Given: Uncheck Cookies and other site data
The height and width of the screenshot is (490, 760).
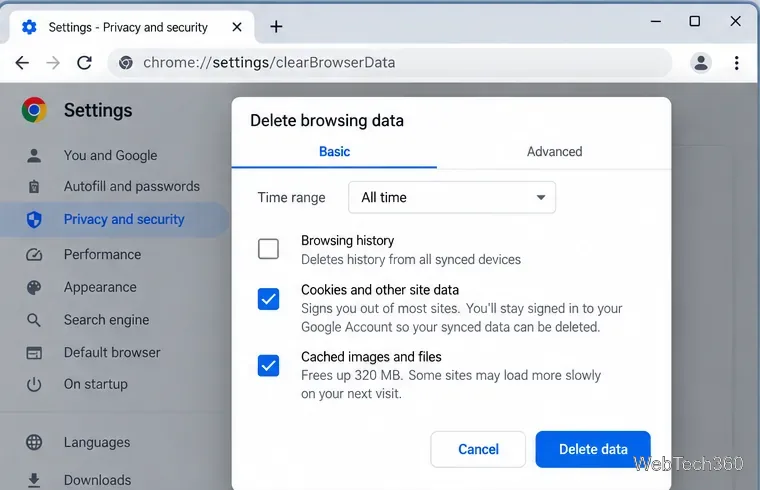Looking at the screenshot, I should pos(268,299).
